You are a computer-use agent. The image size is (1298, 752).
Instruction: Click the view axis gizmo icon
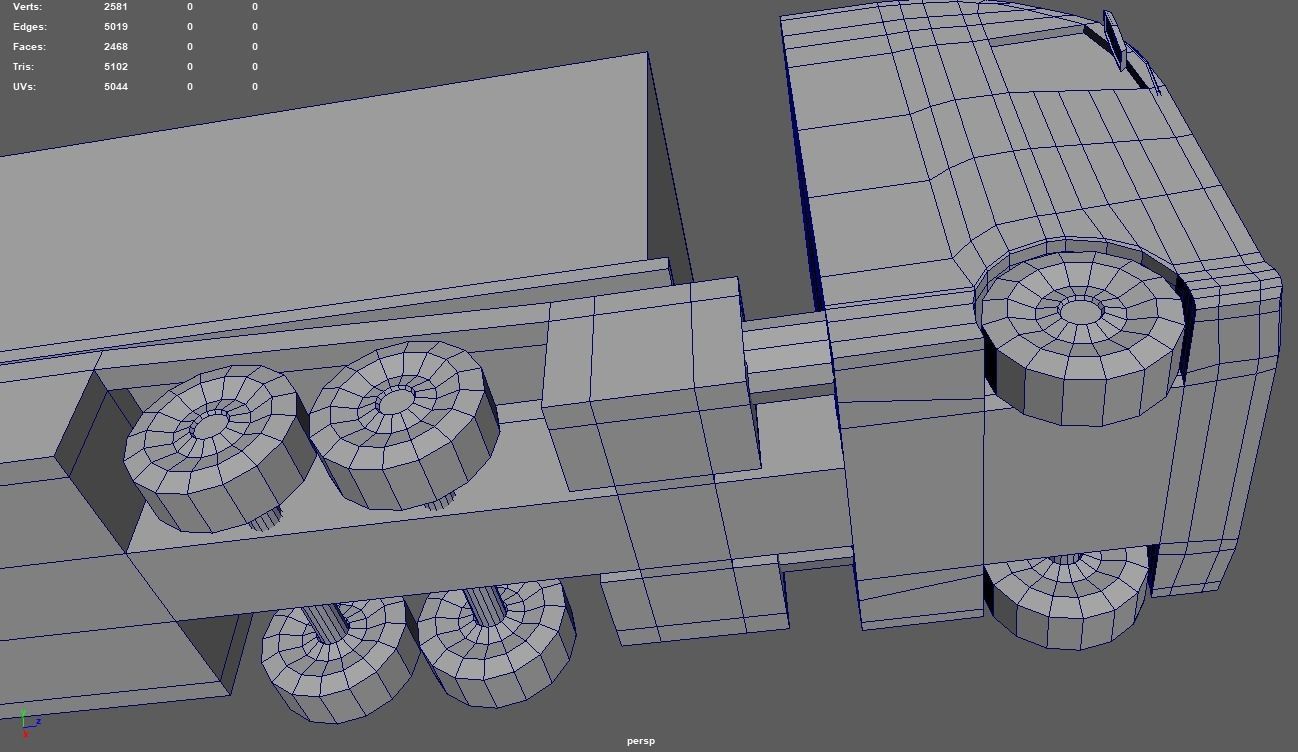(29, 722)
